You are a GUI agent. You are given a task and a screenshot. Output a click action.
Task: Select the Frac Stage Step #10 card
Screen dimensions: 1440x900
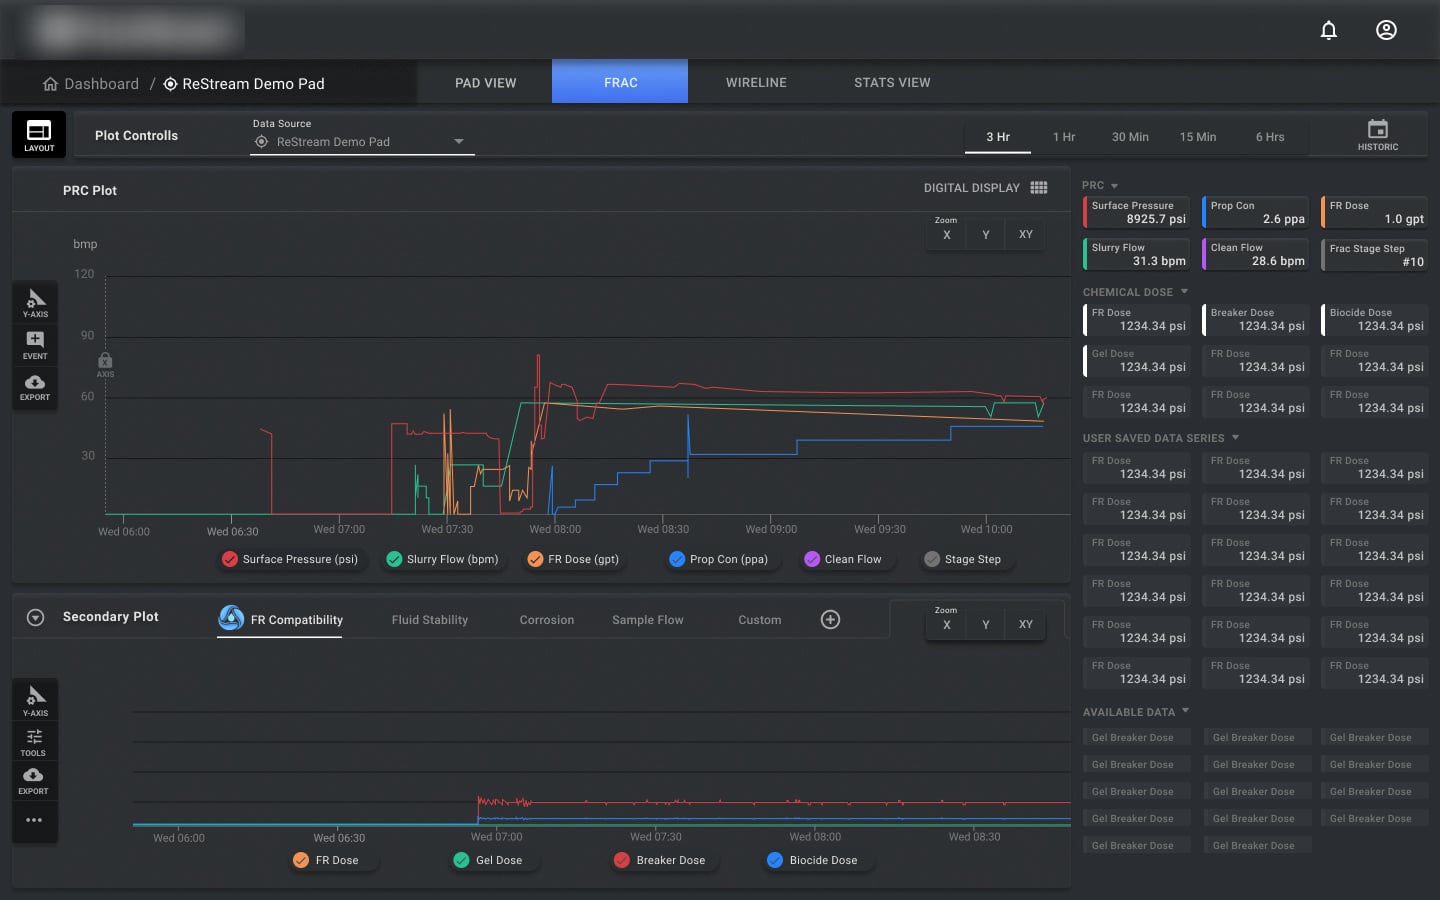click(1374, 255)
